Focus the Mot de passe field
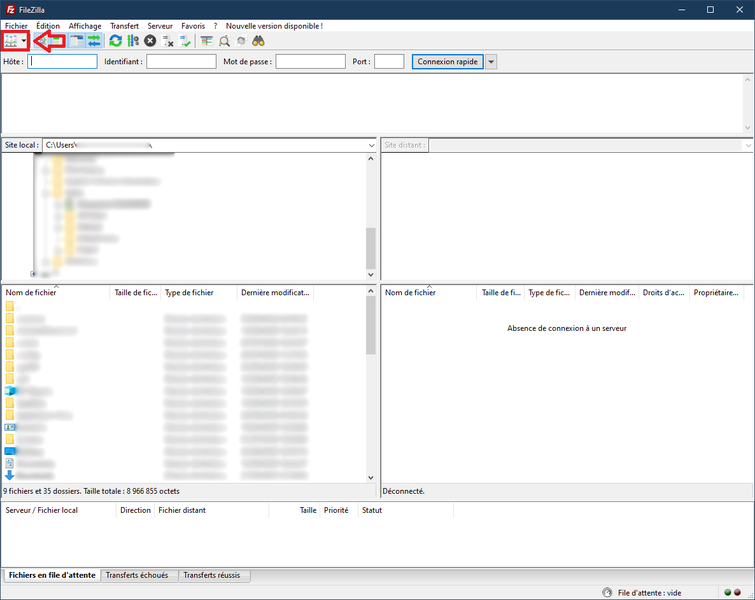 [311, 62]
